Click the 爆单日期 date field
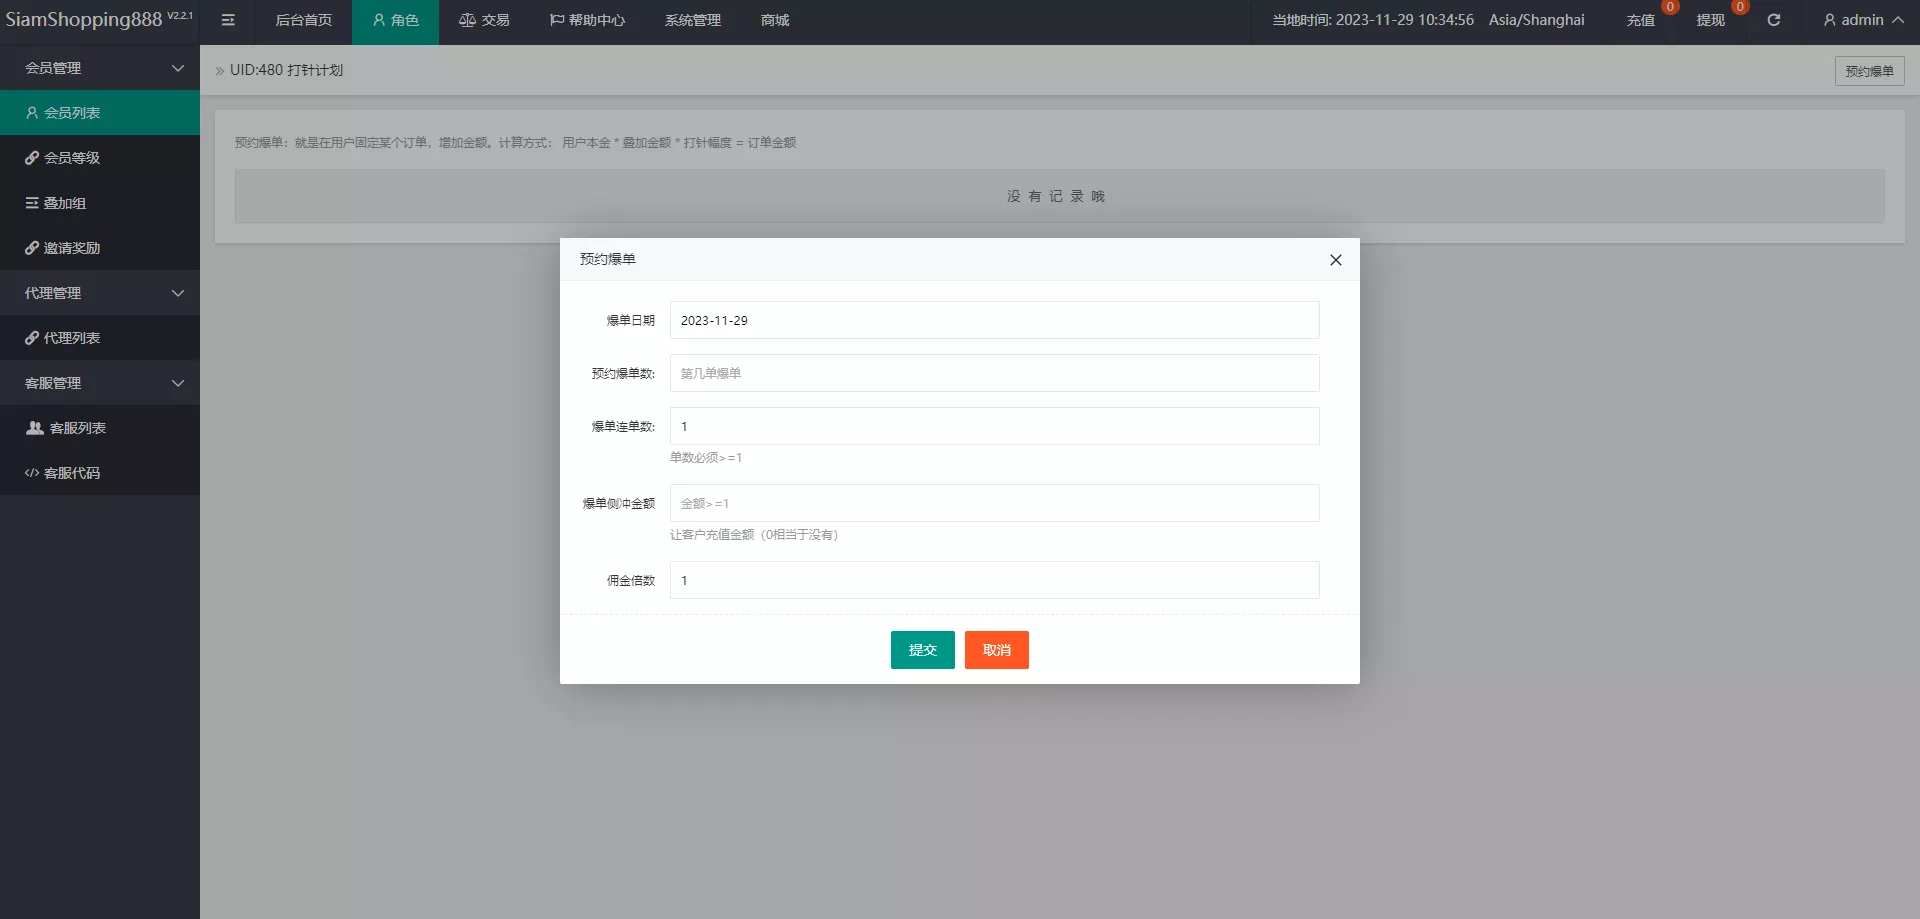This screenshot has height=919, width=1920. 994,320
